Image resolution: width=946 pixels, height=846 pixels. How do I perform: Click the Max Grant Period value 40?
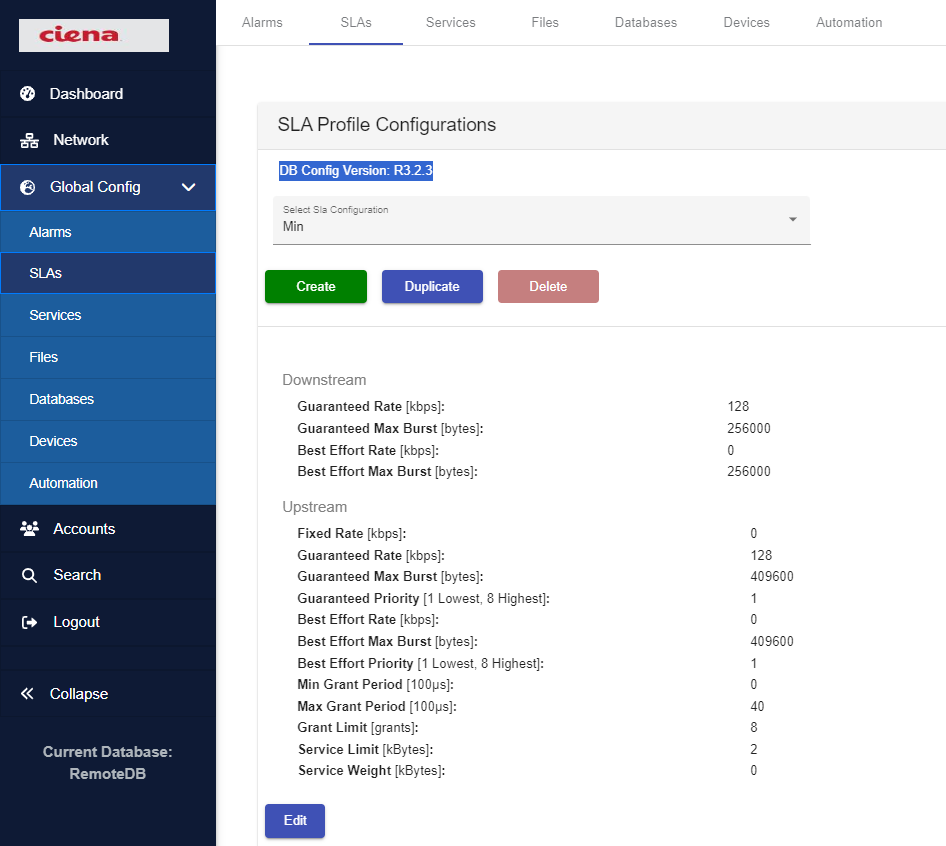click(x=757, y=707)
